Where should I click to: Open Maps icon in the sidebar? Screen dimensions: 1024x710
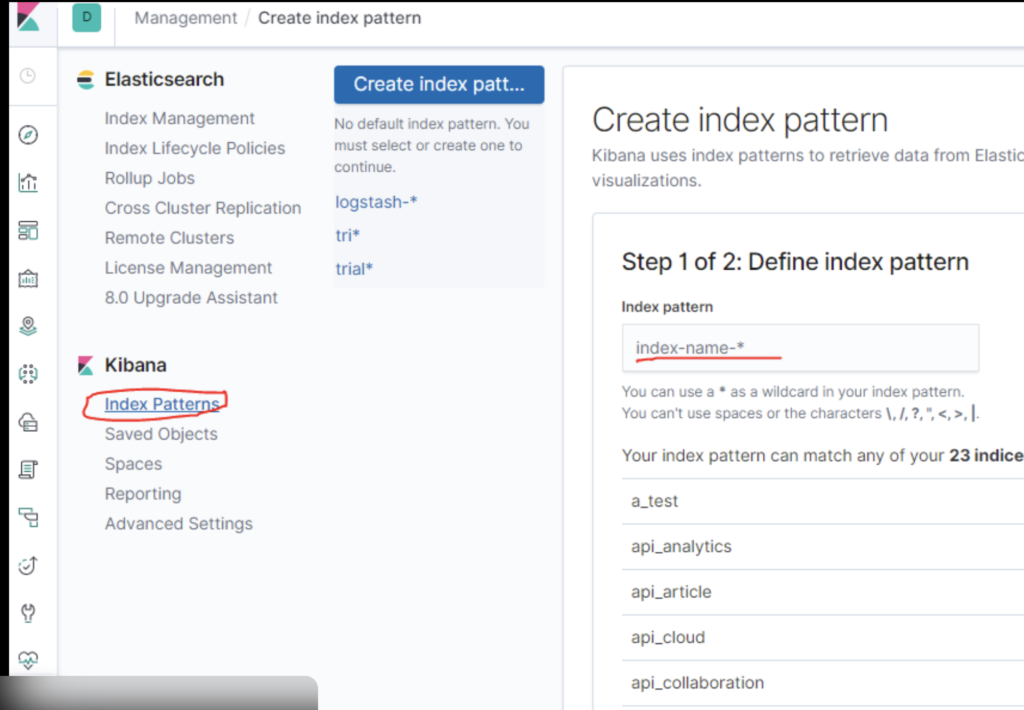click(x=28, y=326)
